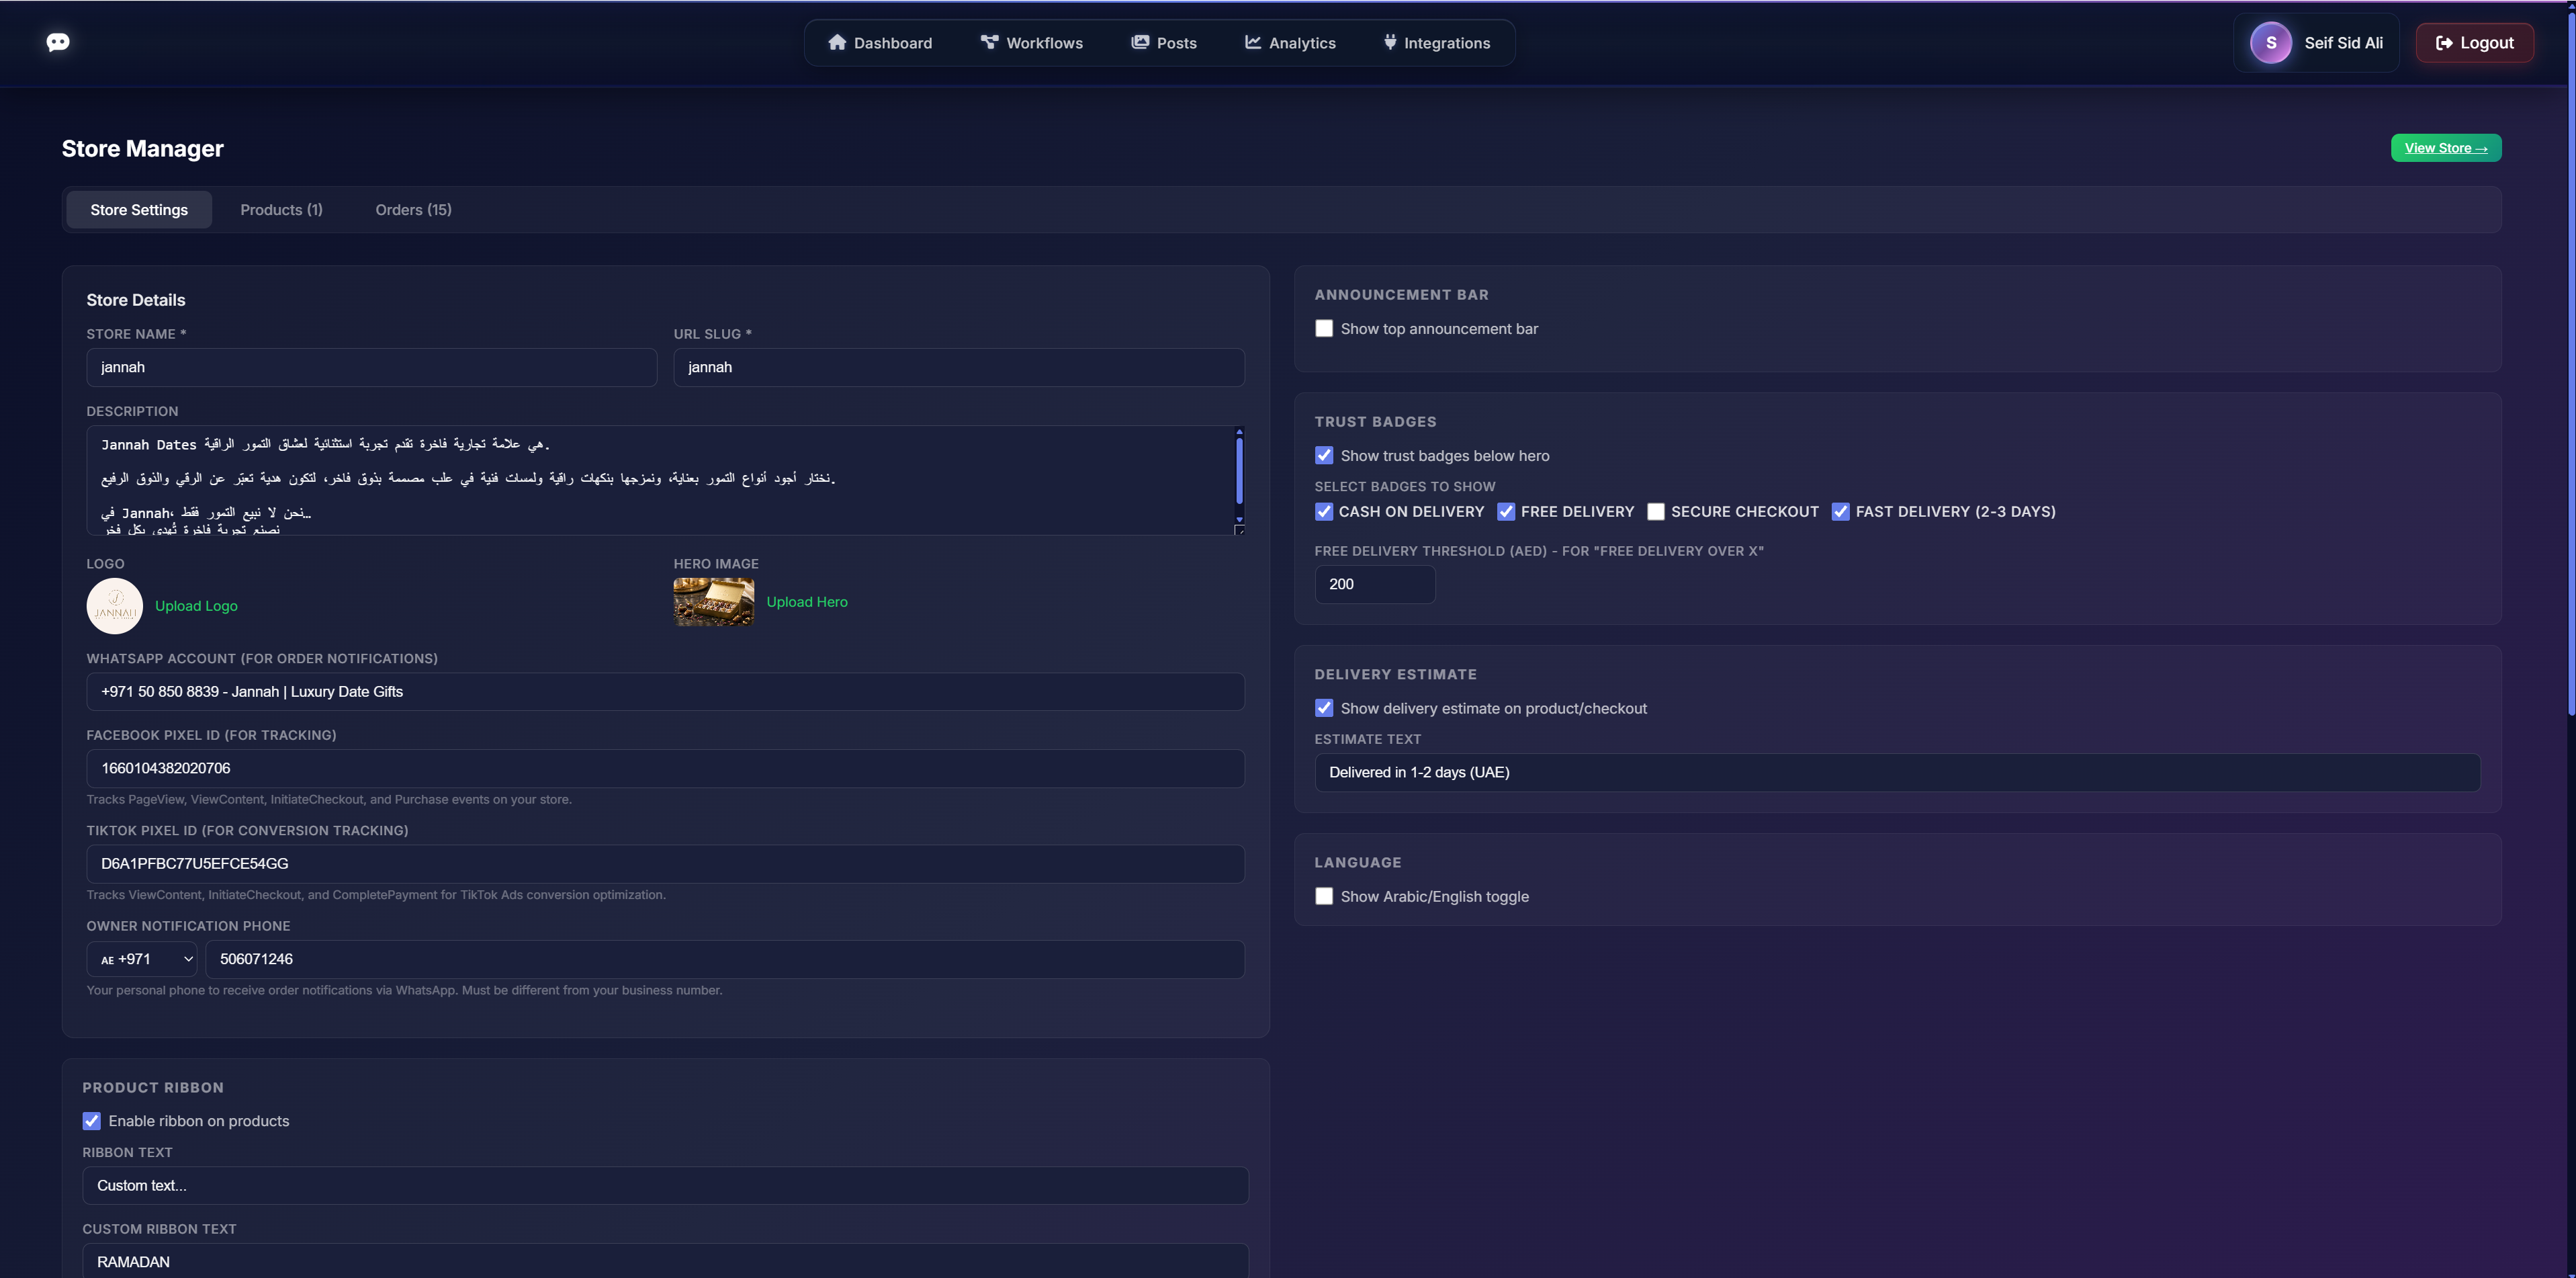This screenshot has height=1278, width=2576.
Task: Open the Orders tab
Action: pos(413,209)
